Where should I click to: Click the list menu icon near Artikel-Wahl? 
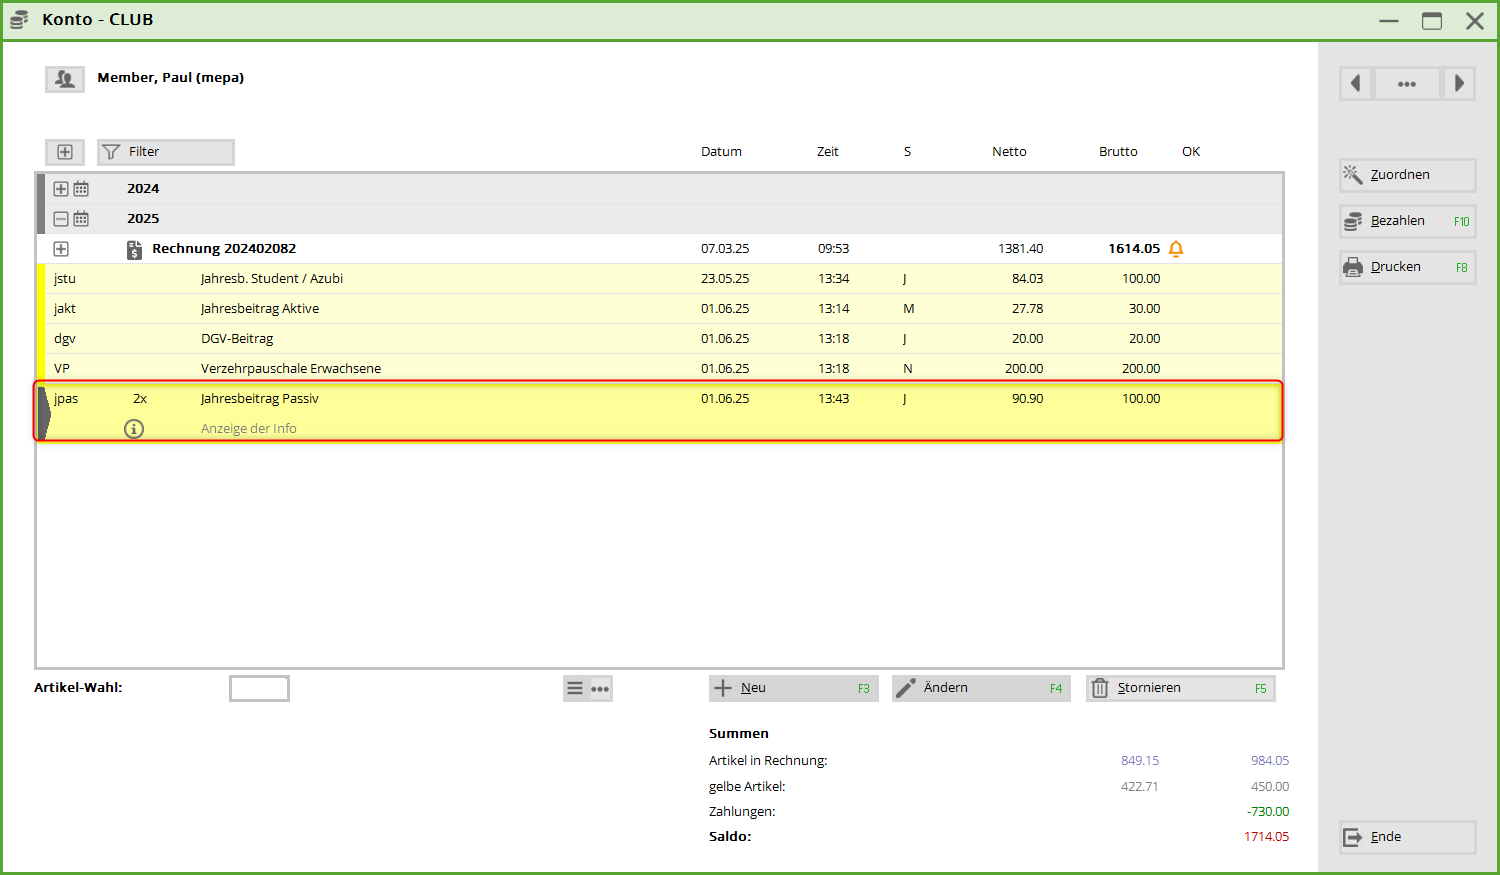point(575,688)
